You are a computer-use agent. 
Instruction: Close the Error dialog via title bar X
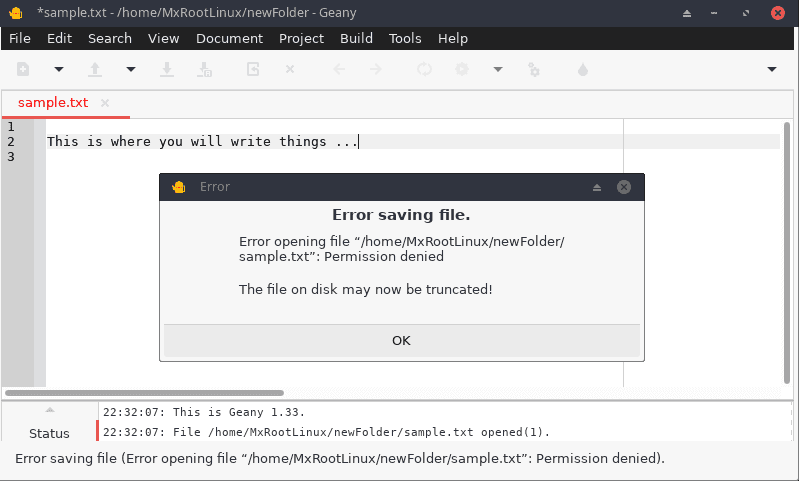pyautogui.click(x=624, y=187)
